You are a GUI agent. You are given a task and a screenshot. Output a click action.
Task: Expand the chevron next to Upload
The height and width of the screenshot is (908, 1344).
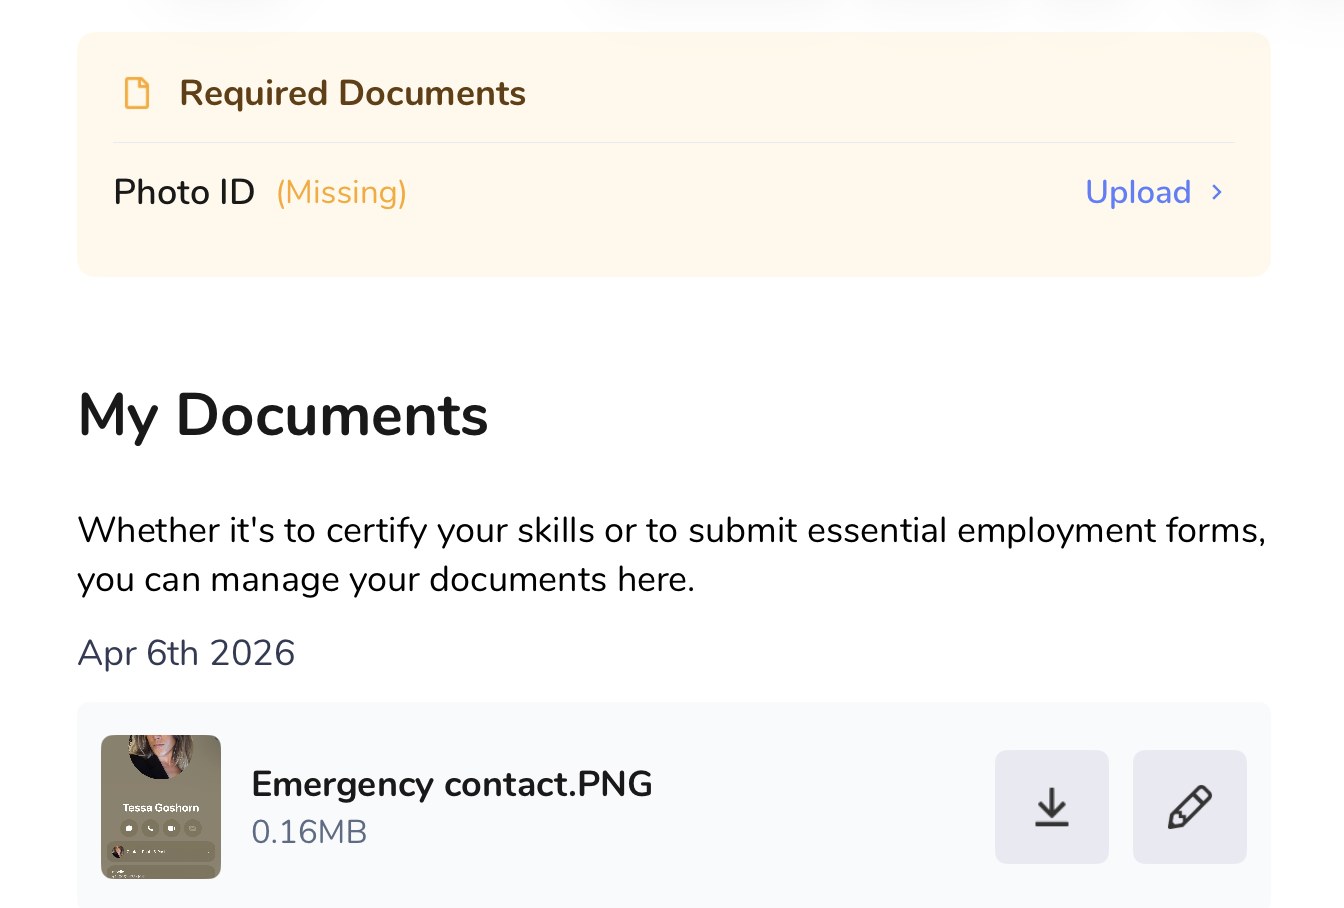pos(1217,192)
